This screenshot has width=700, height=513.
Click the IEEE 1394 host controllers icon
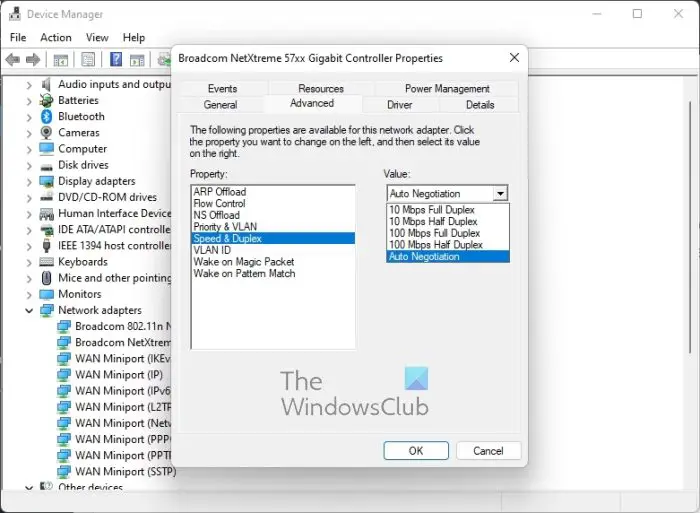click(x=46, y=246)
